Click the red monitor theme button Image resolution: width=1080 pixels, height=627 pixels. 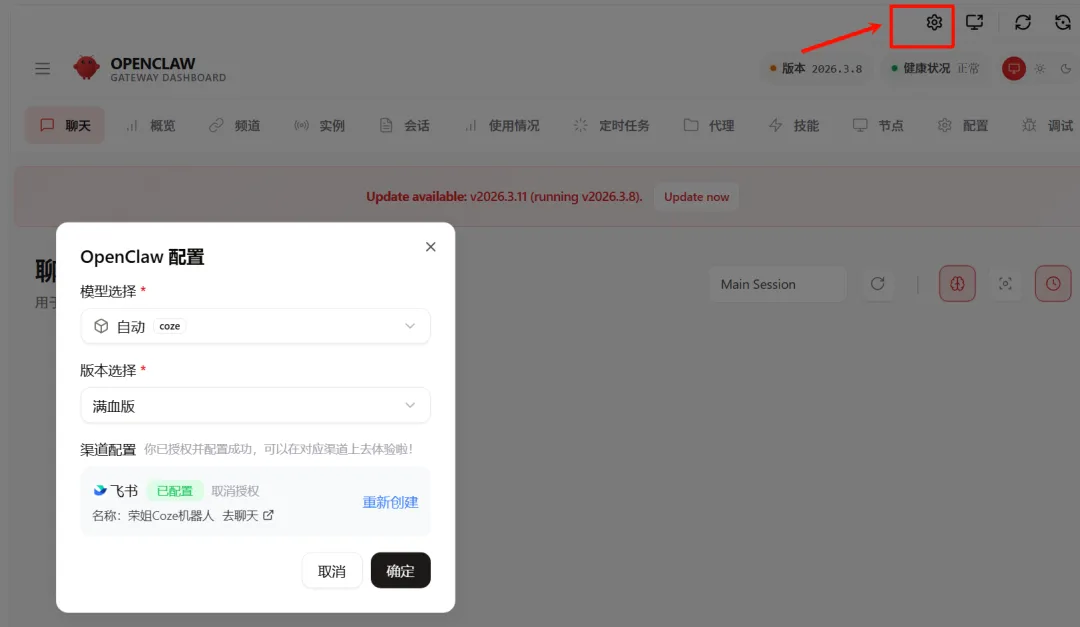click(1013, 68)
